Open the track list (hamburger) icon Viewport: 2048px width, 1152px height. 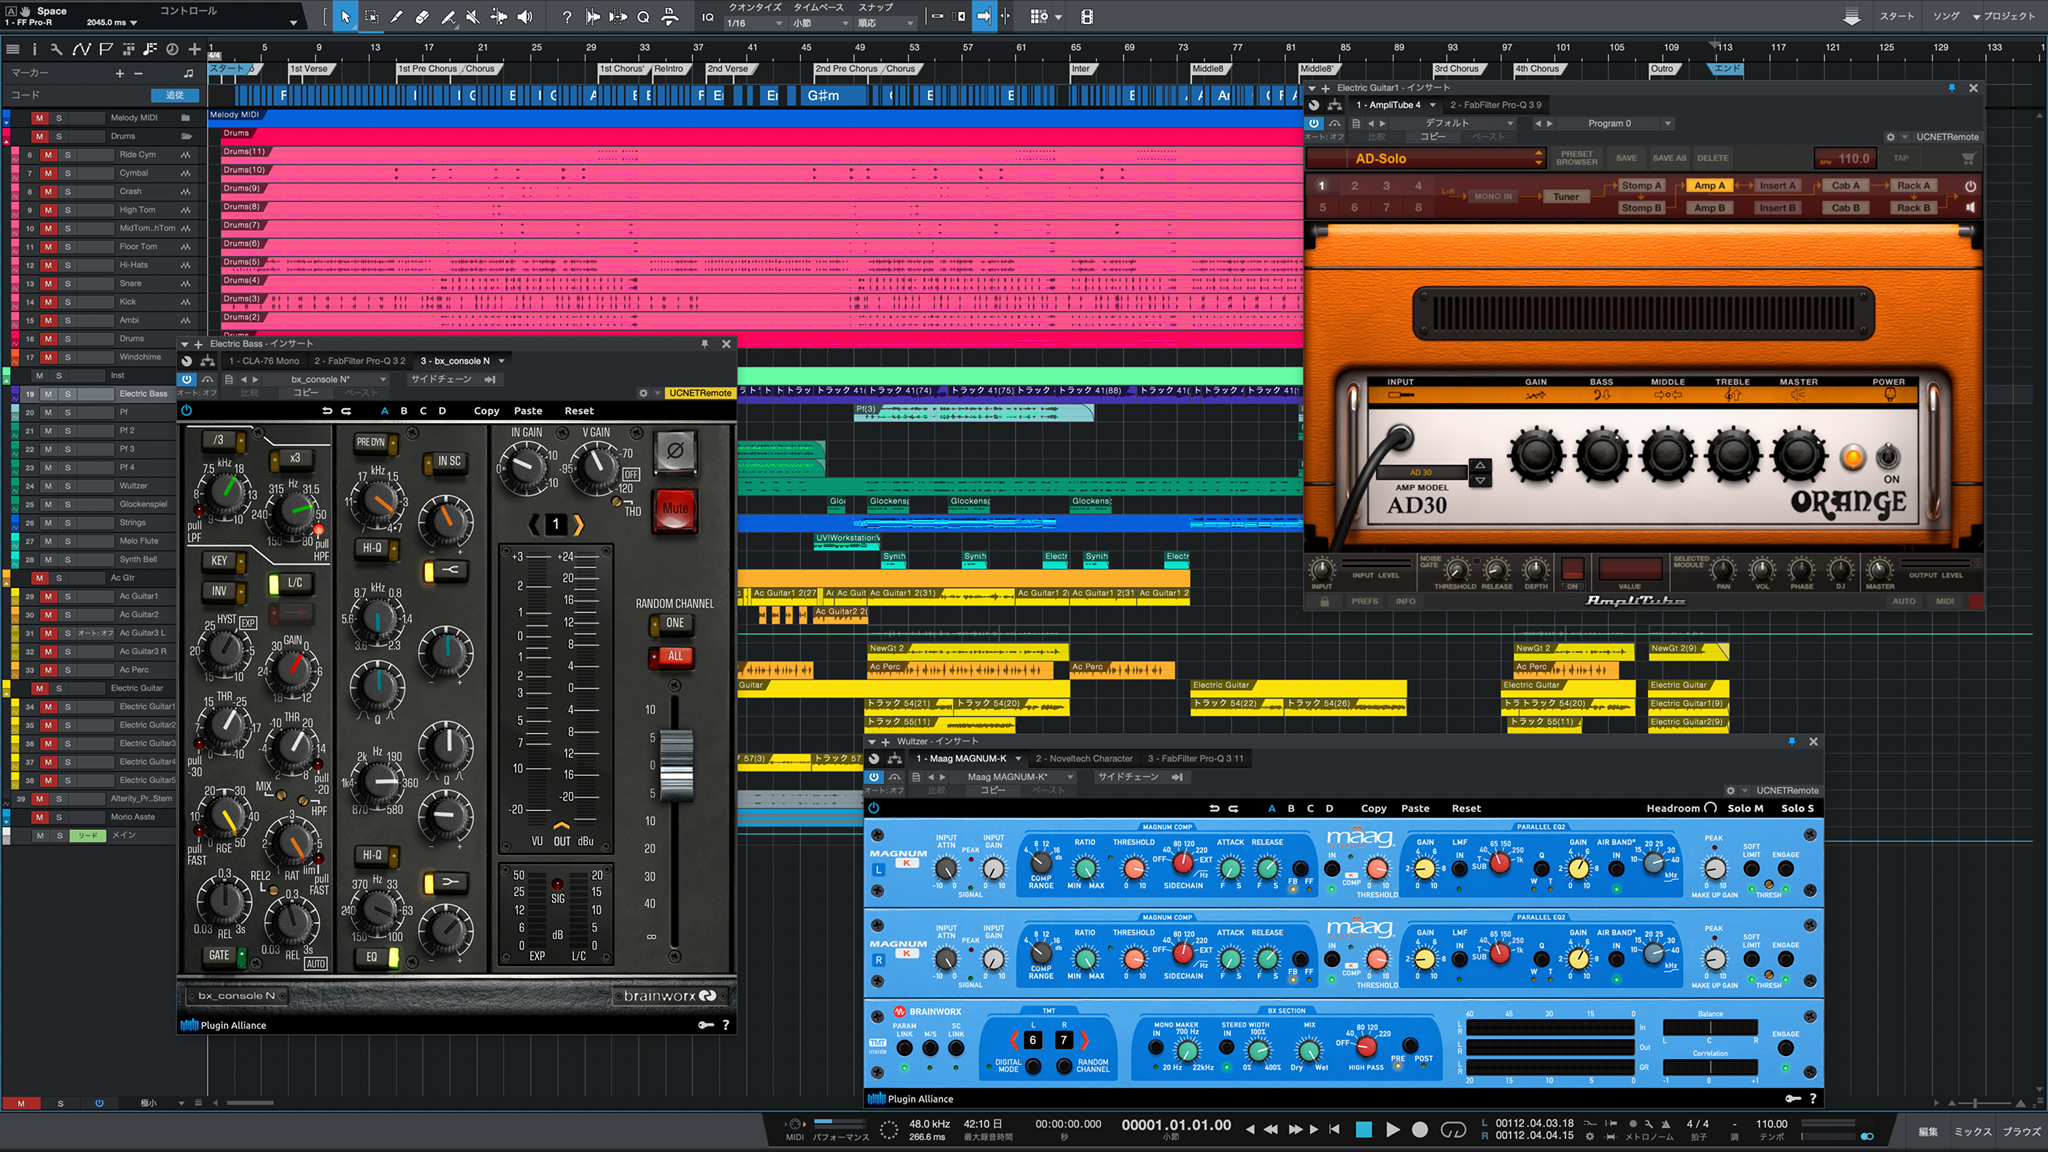12,49
